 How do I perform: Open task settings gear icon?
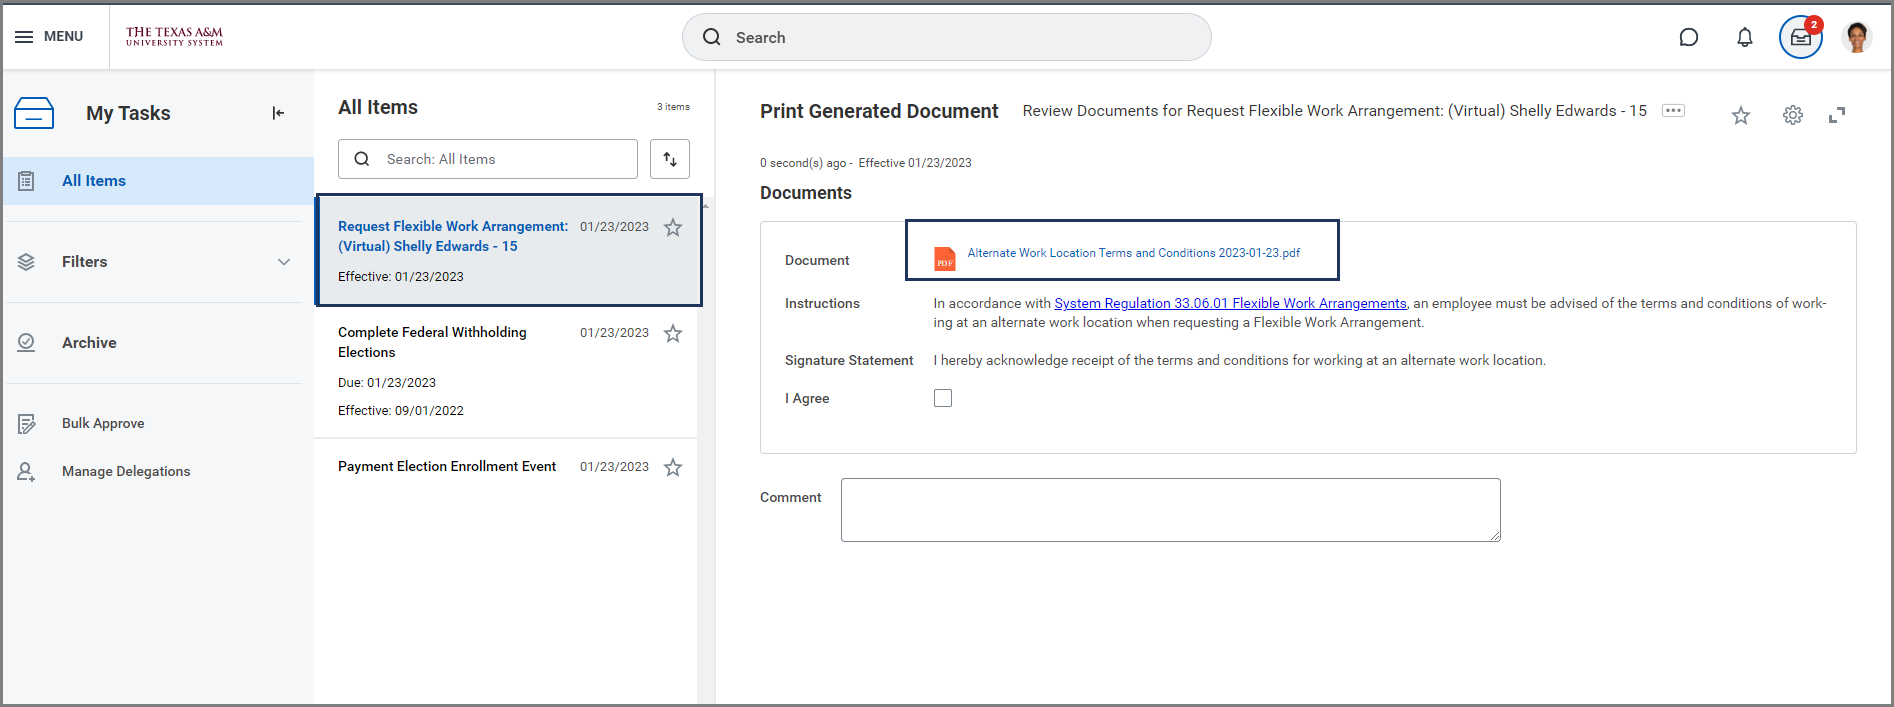click(1792, 116)
